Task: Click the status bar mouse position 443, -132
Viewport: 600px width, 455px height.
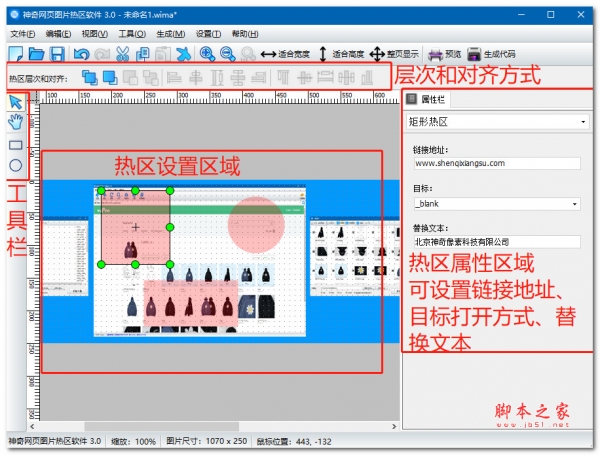Action: coord(294,442)
